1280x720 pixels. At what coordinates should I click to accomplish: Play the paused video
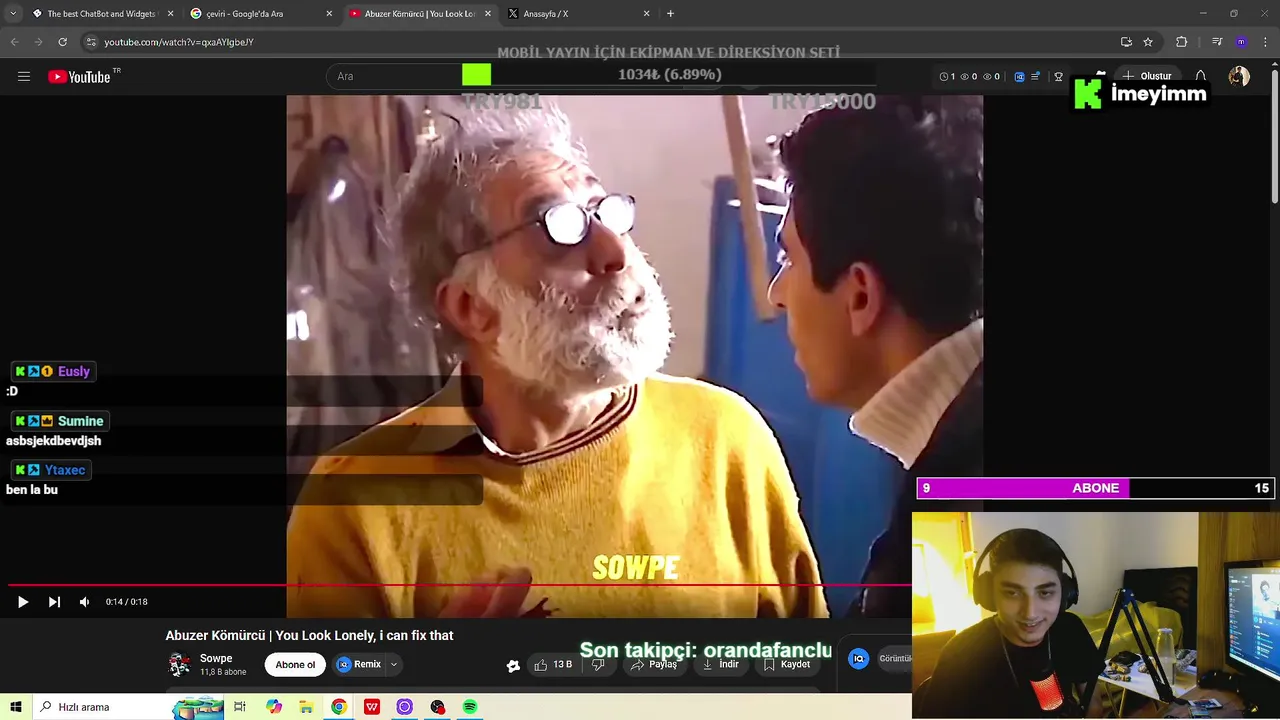tap(22, 602)
